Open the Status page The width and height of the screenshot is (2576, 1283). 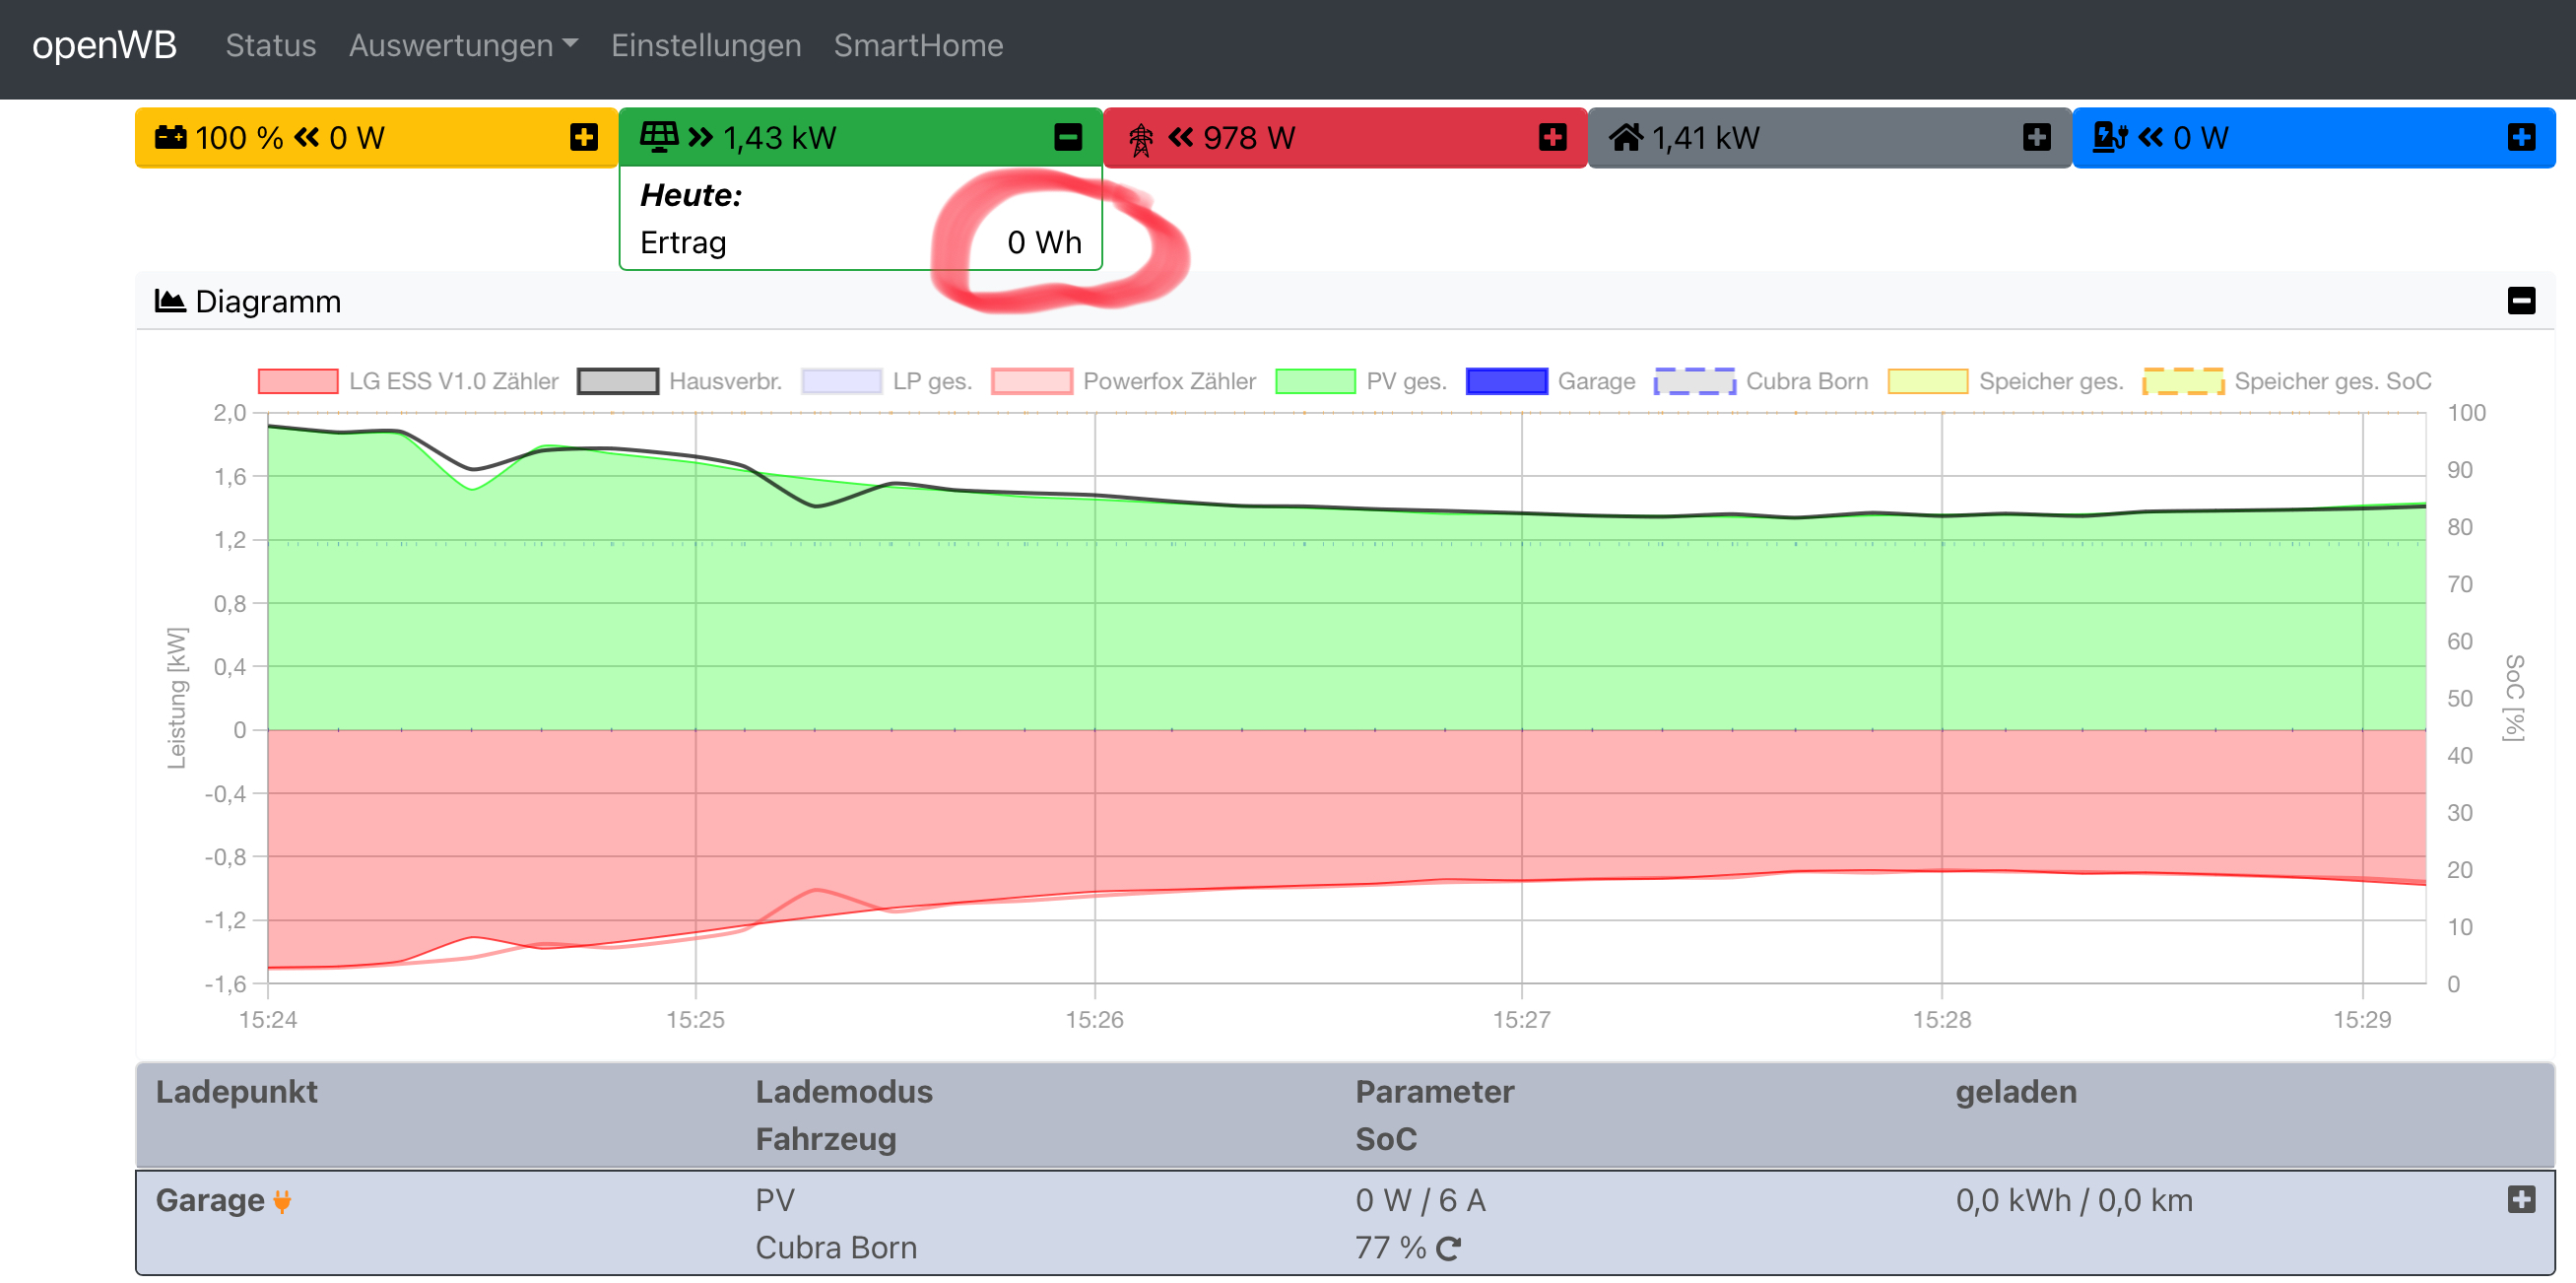click(270, 45)
